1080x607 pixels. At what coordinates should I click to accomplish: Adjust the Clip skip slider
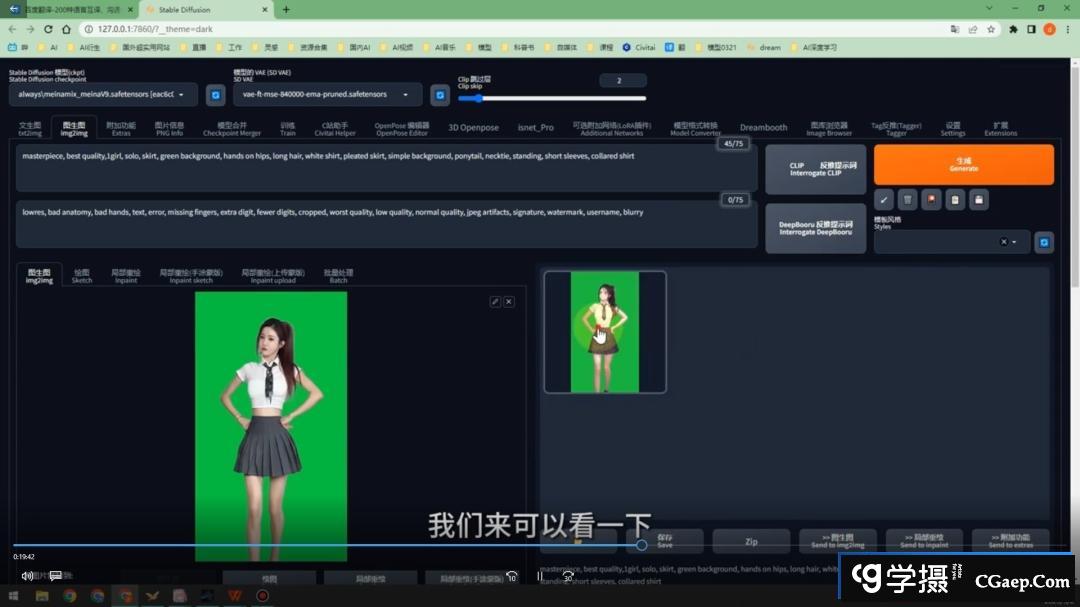[478, 98]
